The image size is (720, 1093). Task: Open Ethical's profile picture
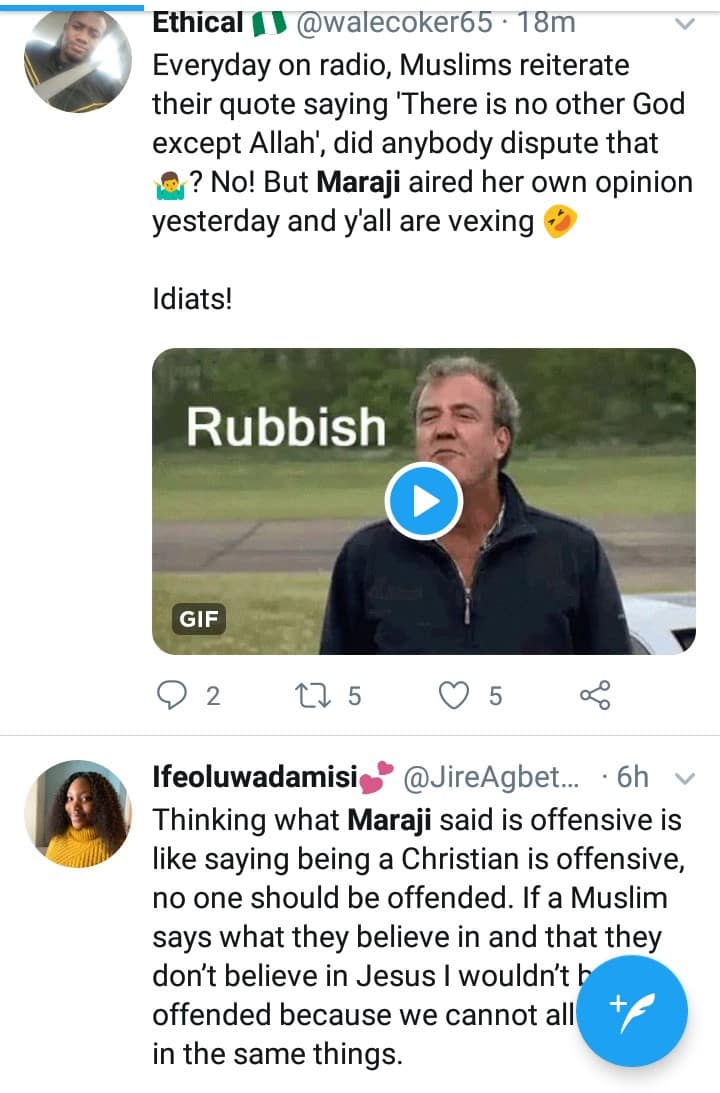(x=78, y=58)
